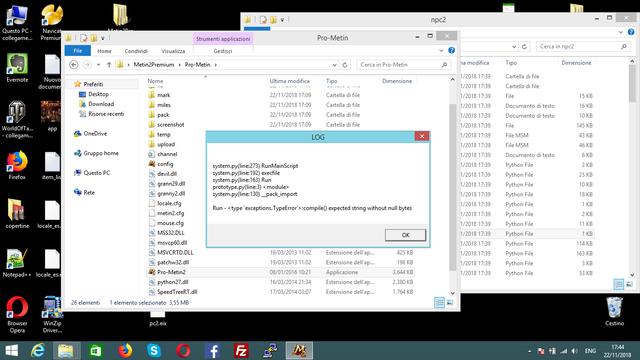This screenshot has width=640, height=360.
Task: Open Evernote desktop shortcut
Action: click(x=17, y=68)
